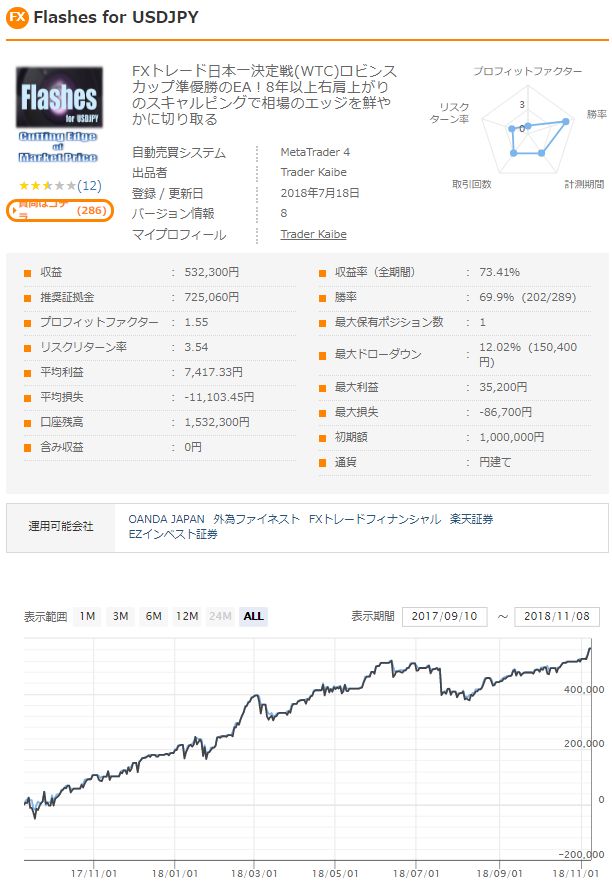Click the Flashes for USDJPY page title
The height and width of the screenshot is (885, 612).
116,18
